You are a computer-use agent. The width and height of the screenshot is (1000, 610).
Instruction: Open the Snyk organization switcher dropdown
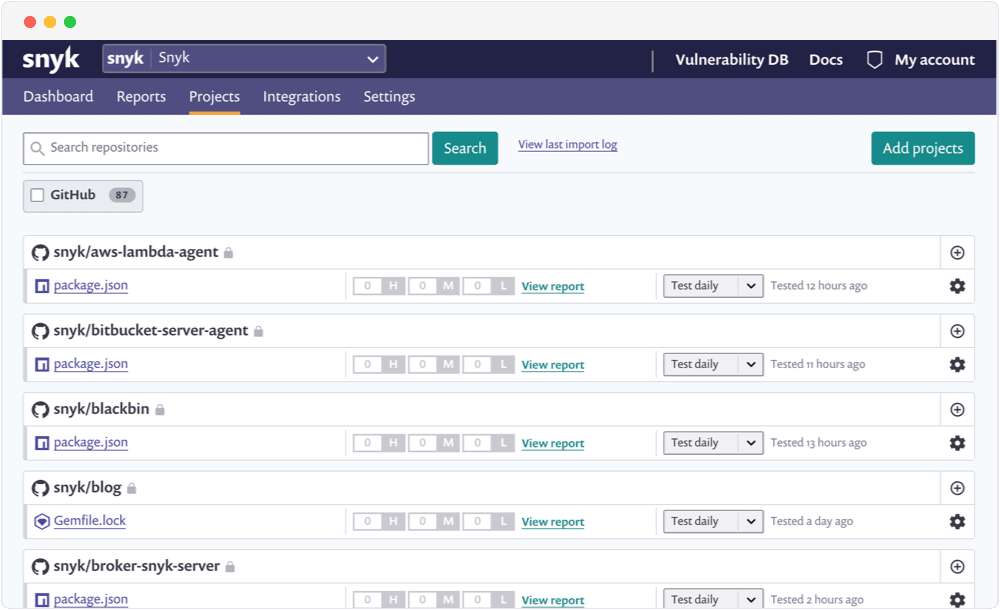(x=244, y=59)
